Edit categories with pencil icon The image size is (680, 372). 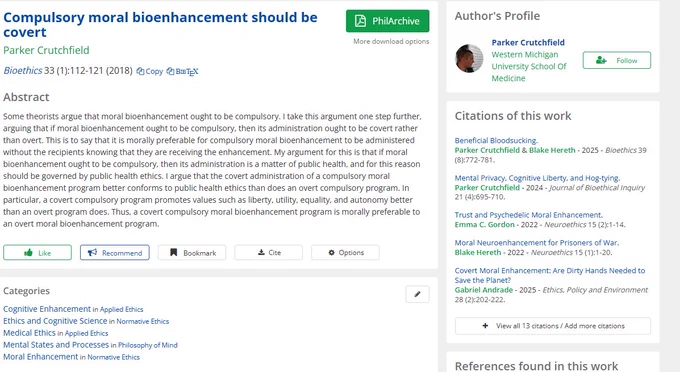tap(417, 294)
